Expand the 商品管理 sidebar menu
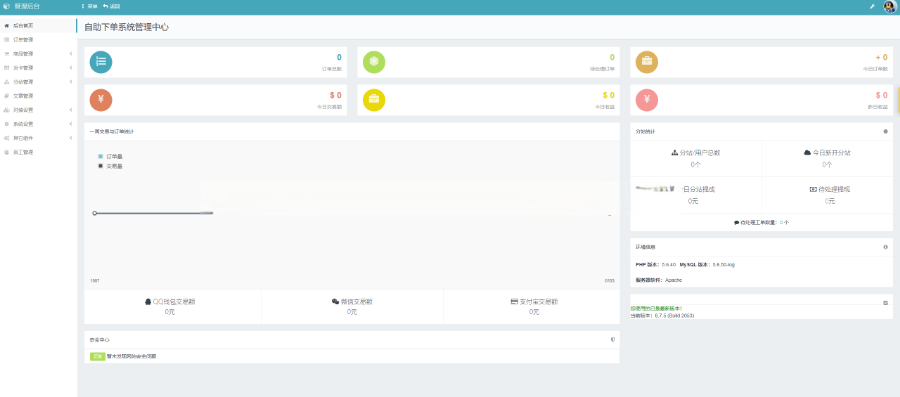900x397 pixels. 38,53
